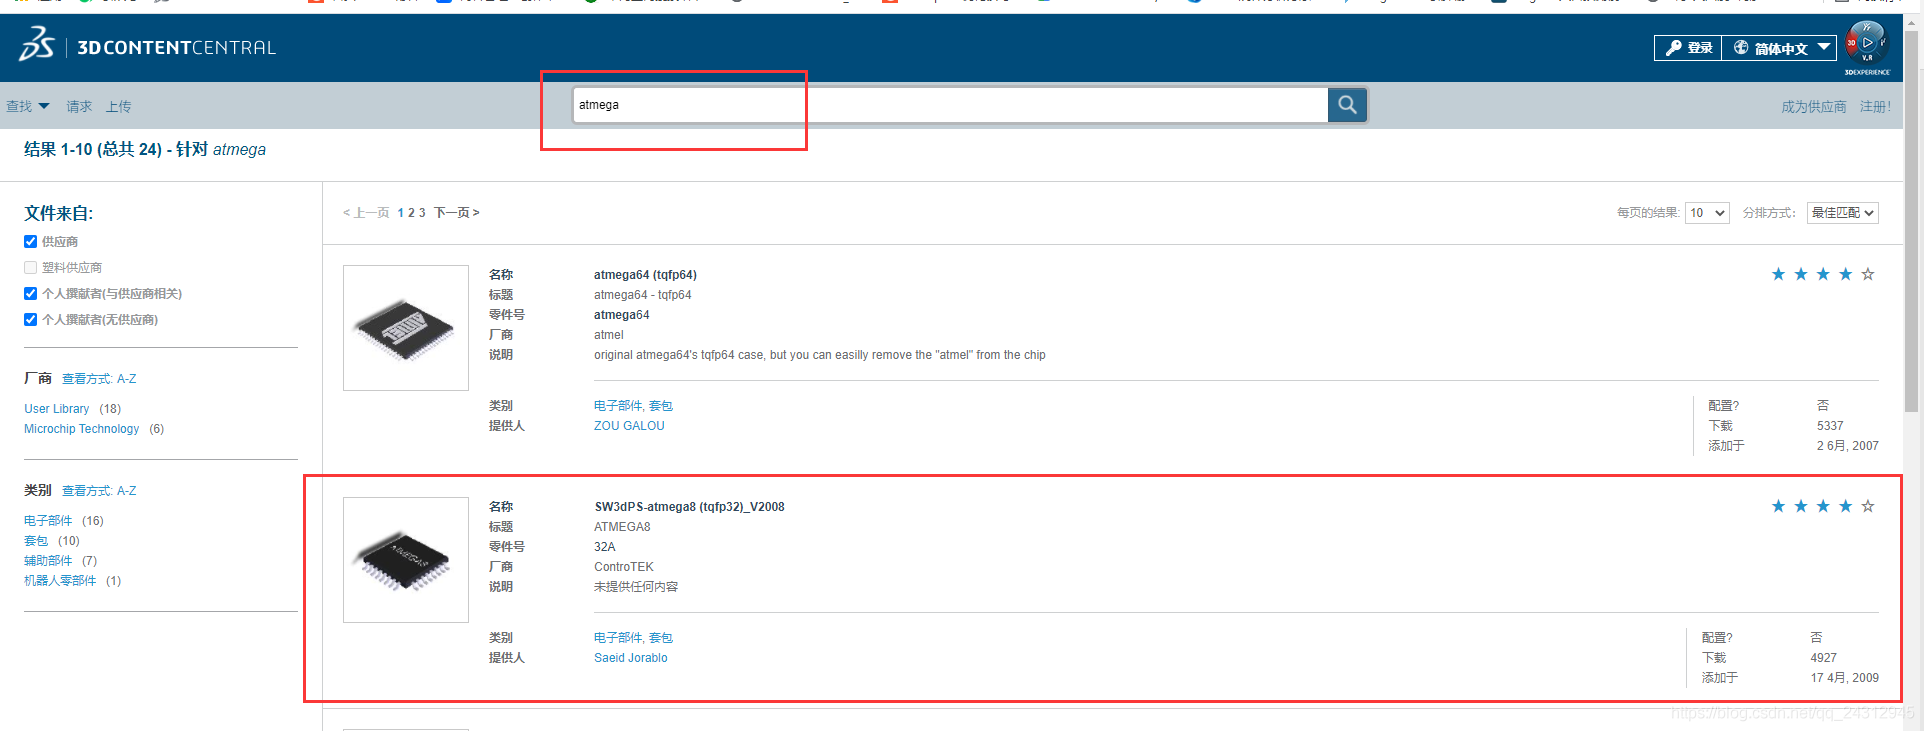Rate atmega64 (tqfp64) one star

1778,274
